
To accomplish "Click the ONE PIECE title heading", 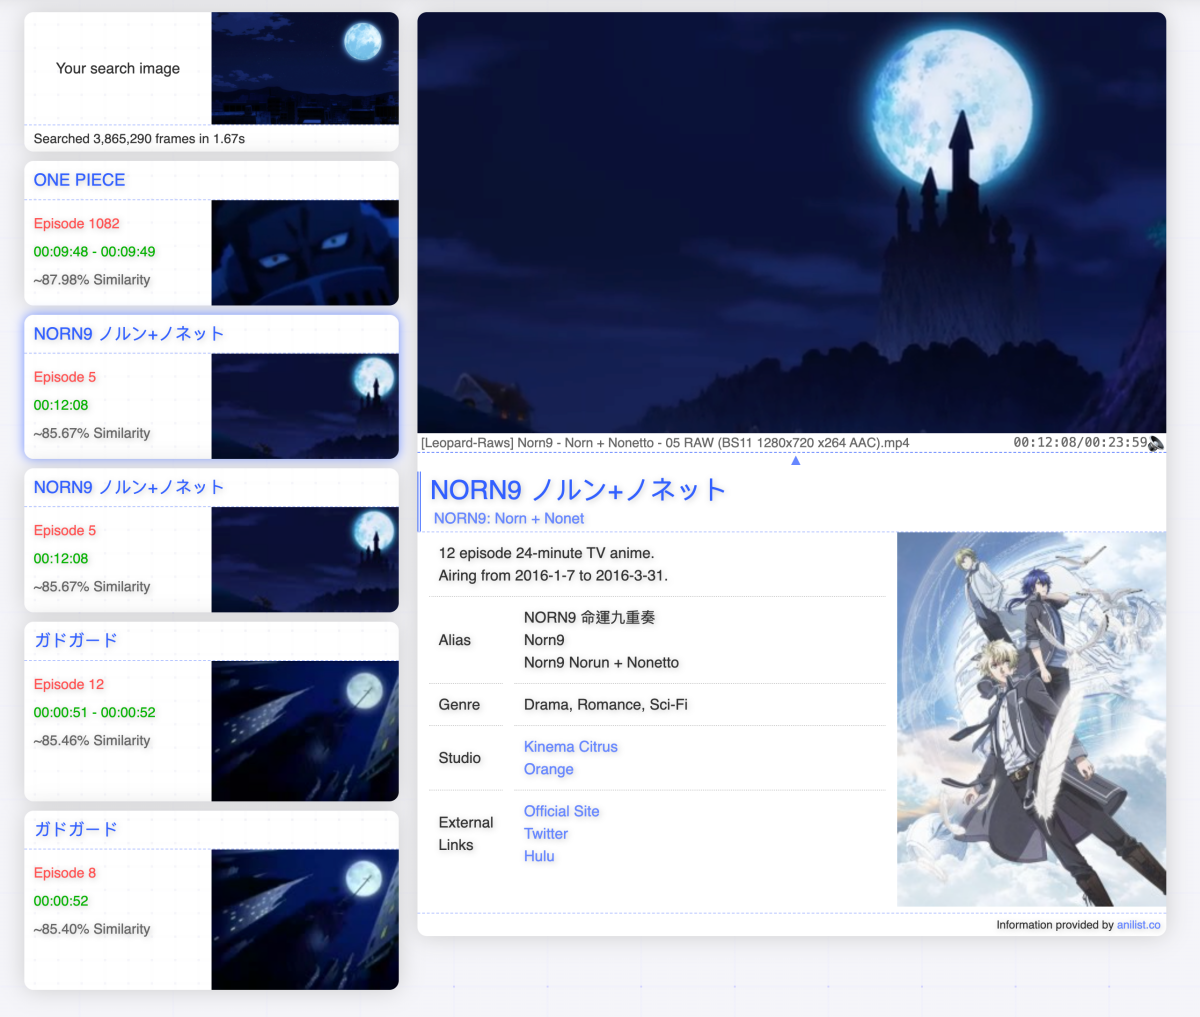I will pos(79,180).
